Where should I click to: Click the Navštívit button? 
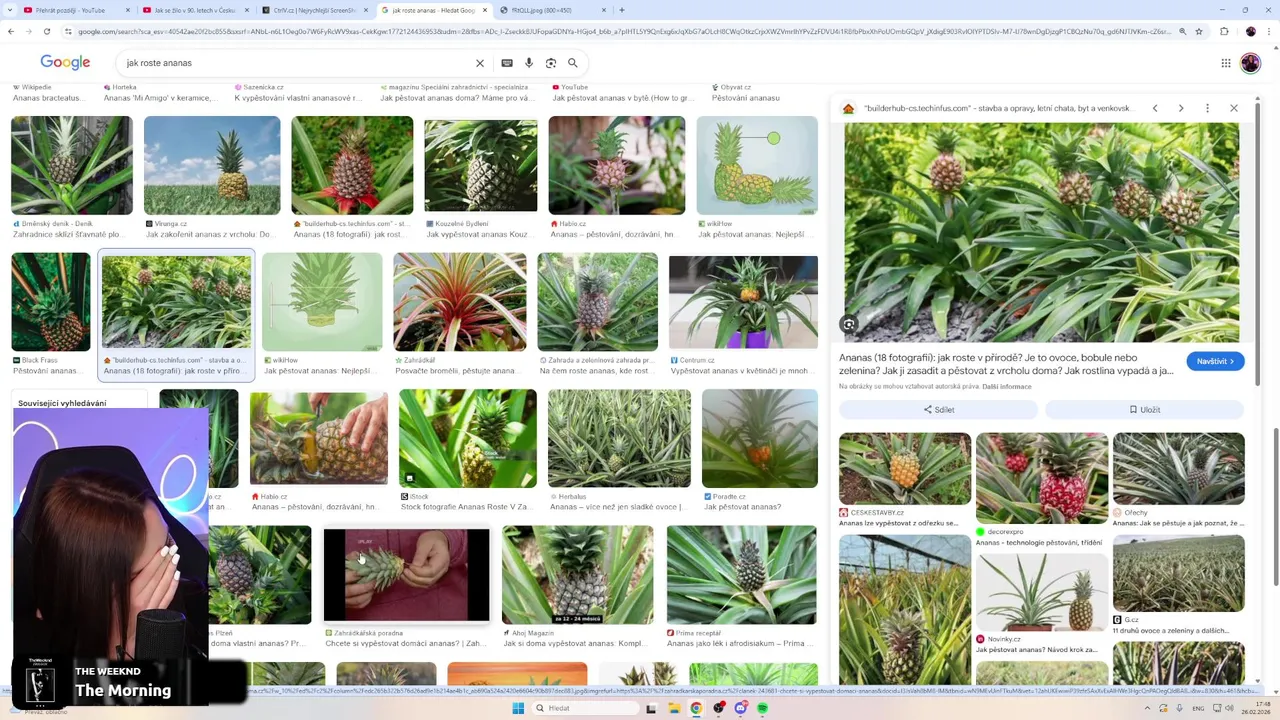1216,361
